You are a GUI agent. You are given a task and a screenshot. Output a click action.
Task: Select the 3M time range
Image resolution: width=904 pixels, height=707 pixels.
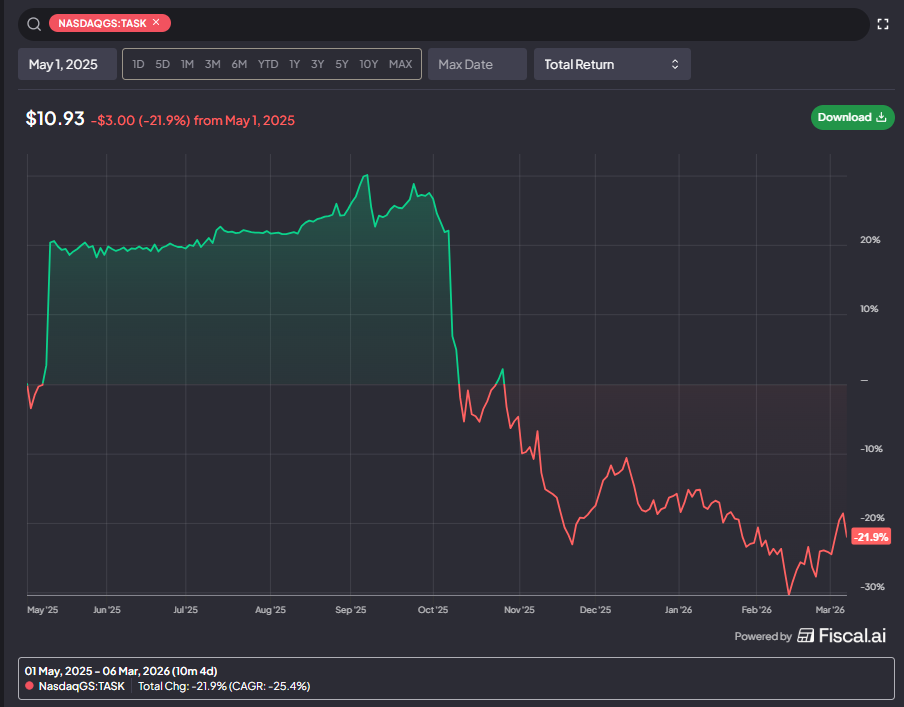[213, 64]
